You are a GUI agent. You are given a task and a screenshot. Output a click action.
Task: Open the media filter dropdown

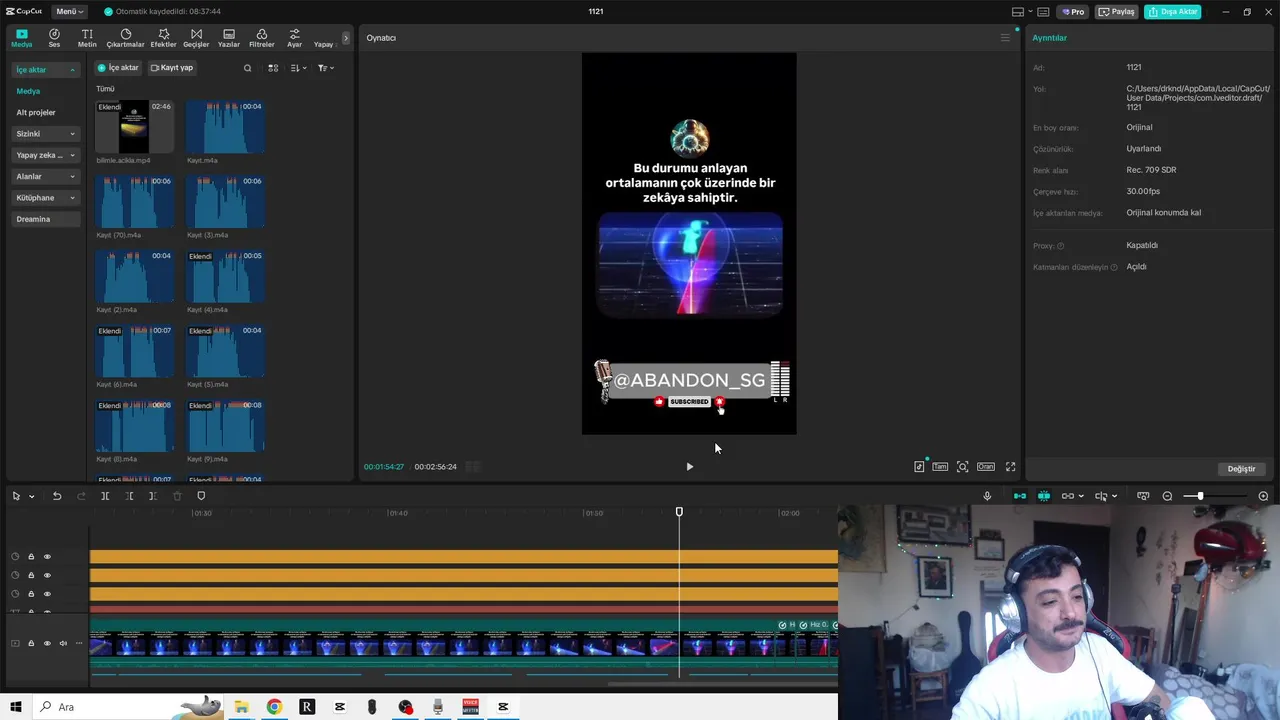[326, 68]
